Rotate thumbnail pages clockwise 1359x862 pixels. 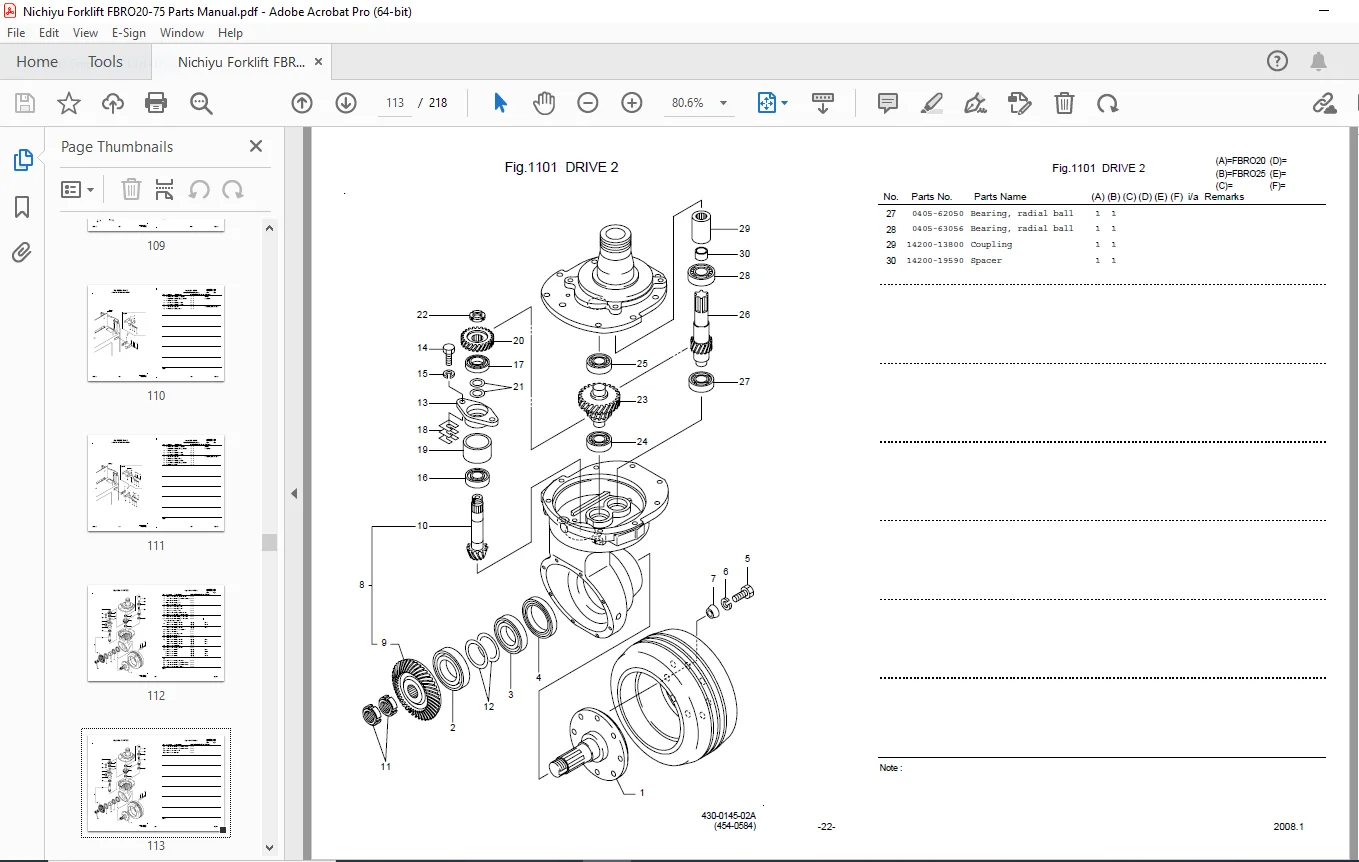point(233,189)
